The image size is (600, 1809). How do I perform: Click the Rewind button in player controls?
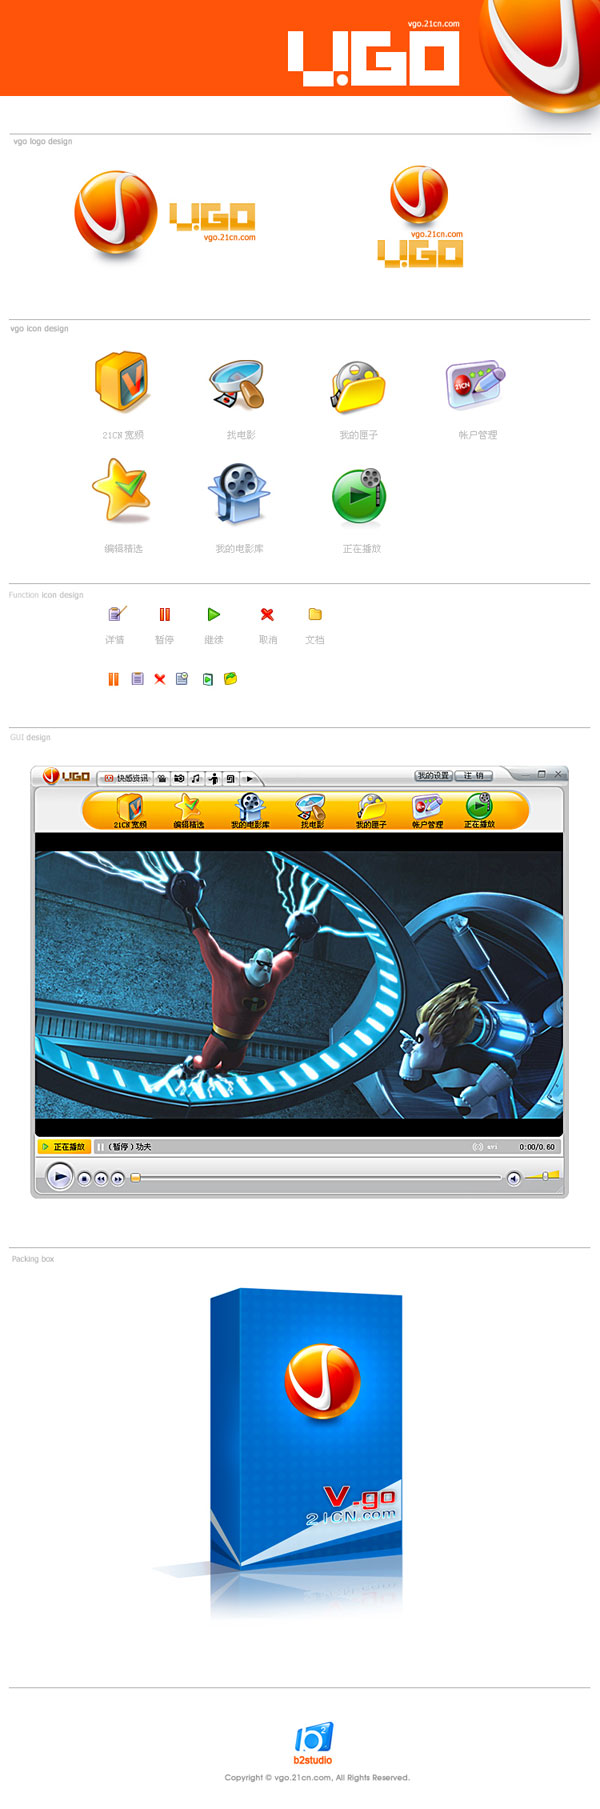[101, 1179]
